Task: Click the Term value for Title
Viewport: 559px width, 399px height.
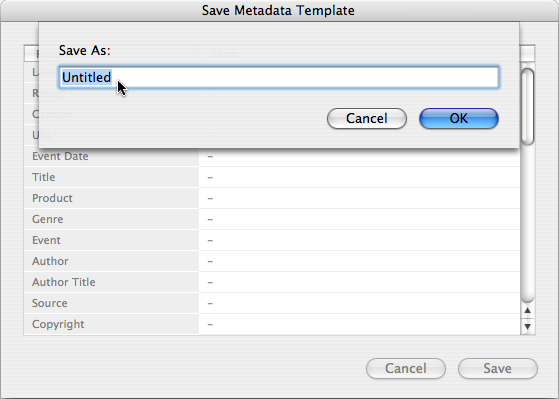Action: tap(359, 177)
